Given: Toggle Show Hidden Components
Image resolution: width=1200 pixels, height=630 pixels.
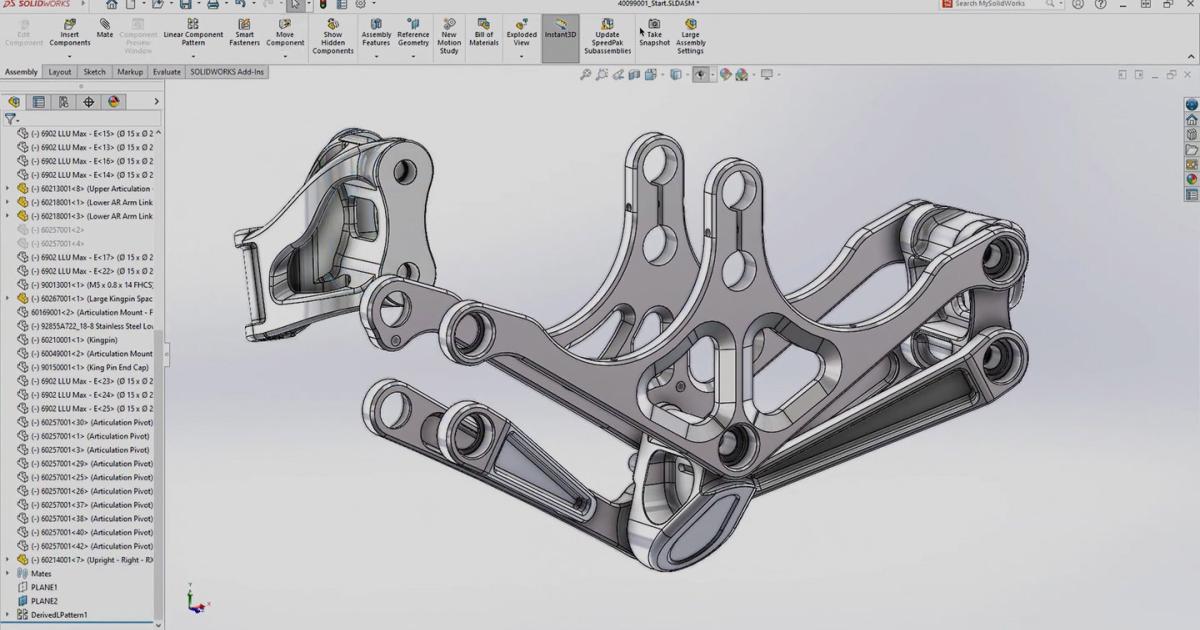Looking at the screenshot, I should click(x=332, y=32).
